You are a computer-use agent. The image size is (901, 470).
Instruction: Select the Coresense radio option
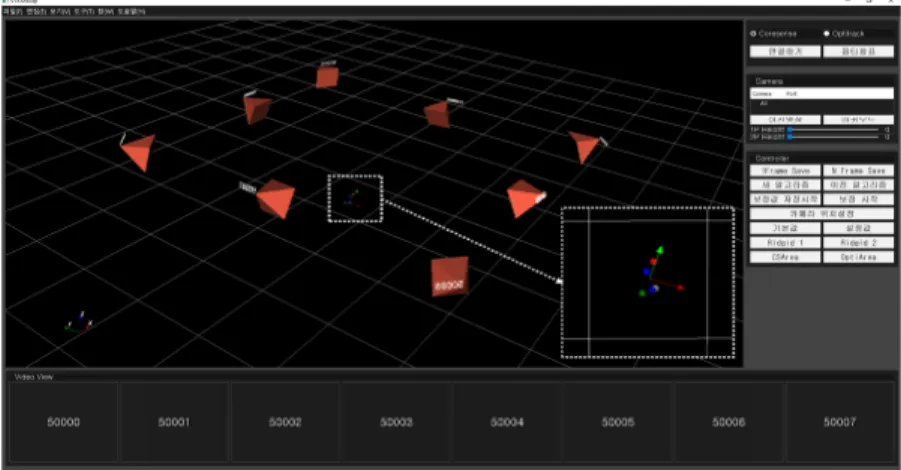click(753, 34)
